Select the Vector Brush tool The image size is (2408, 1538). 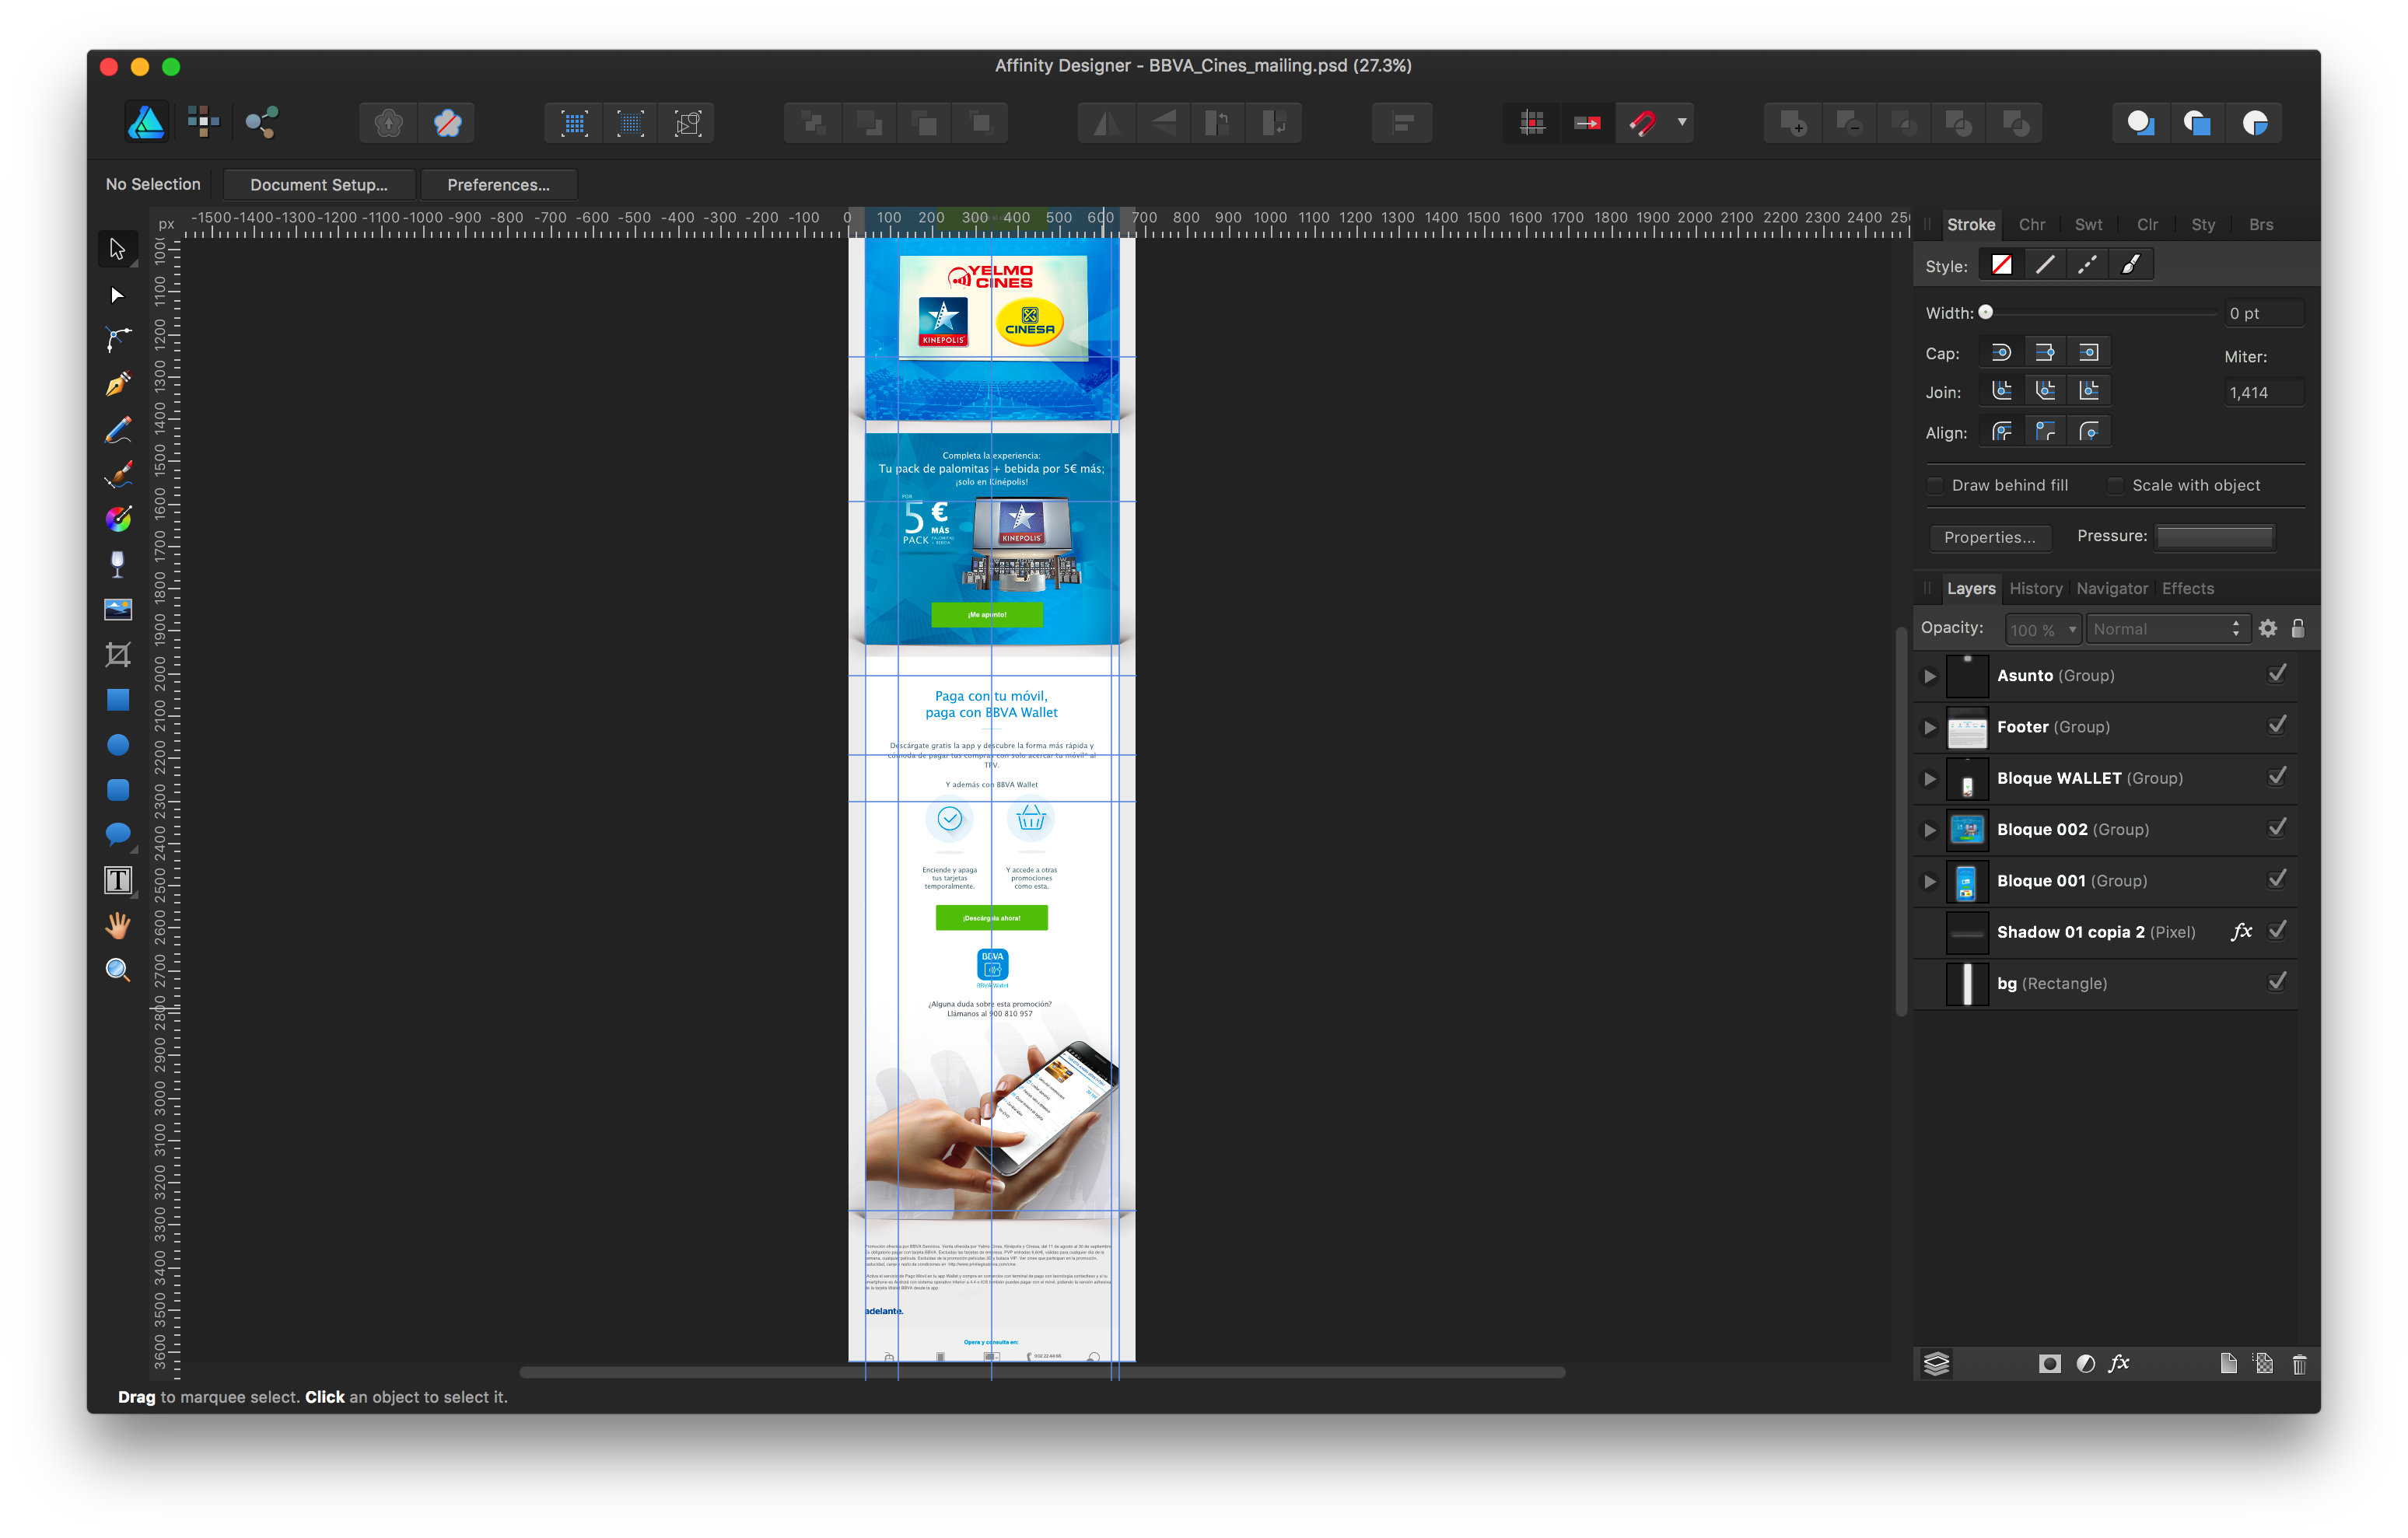tap(117, 474)
